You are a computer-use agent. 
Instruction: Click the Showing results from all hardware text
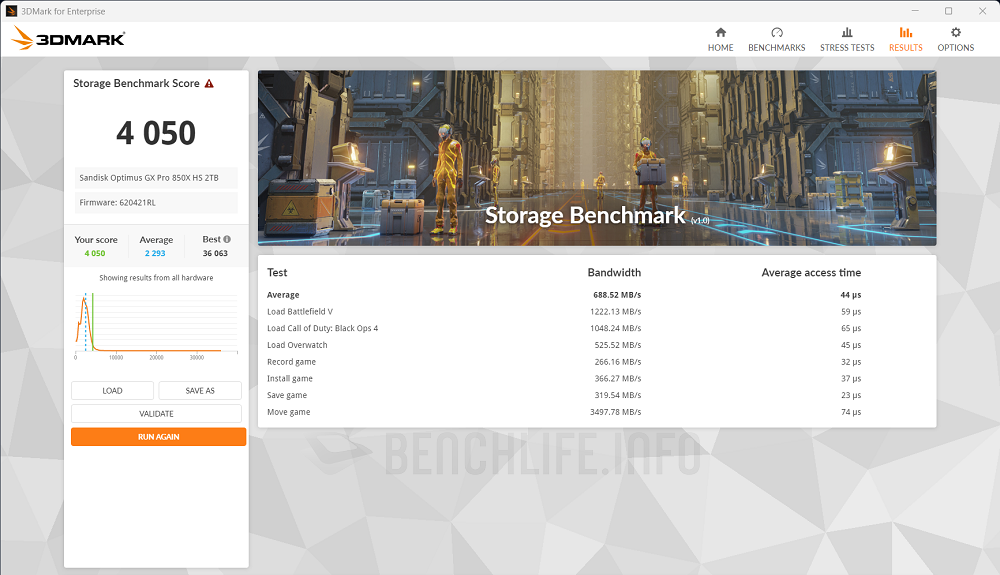pos(156,278)
